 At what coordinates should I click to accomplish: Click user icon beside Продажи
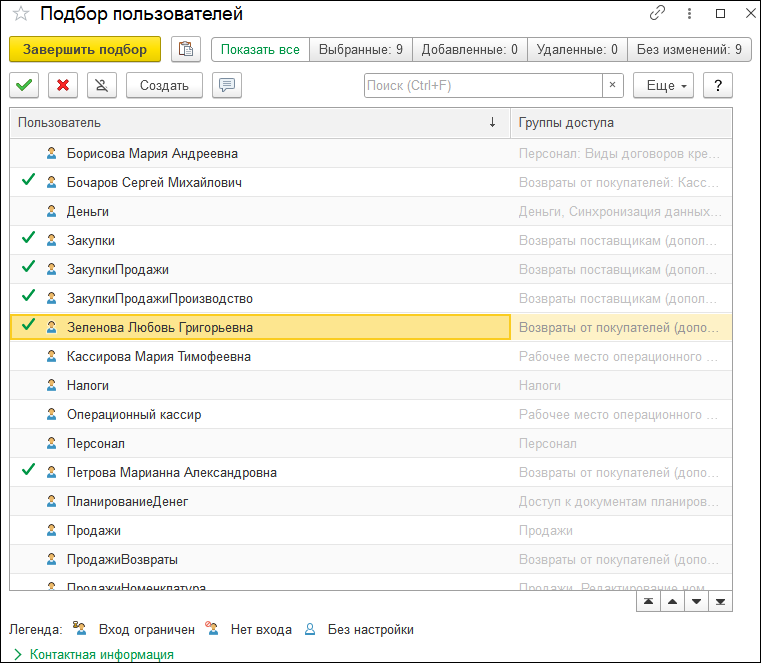[x=51, y=530]
